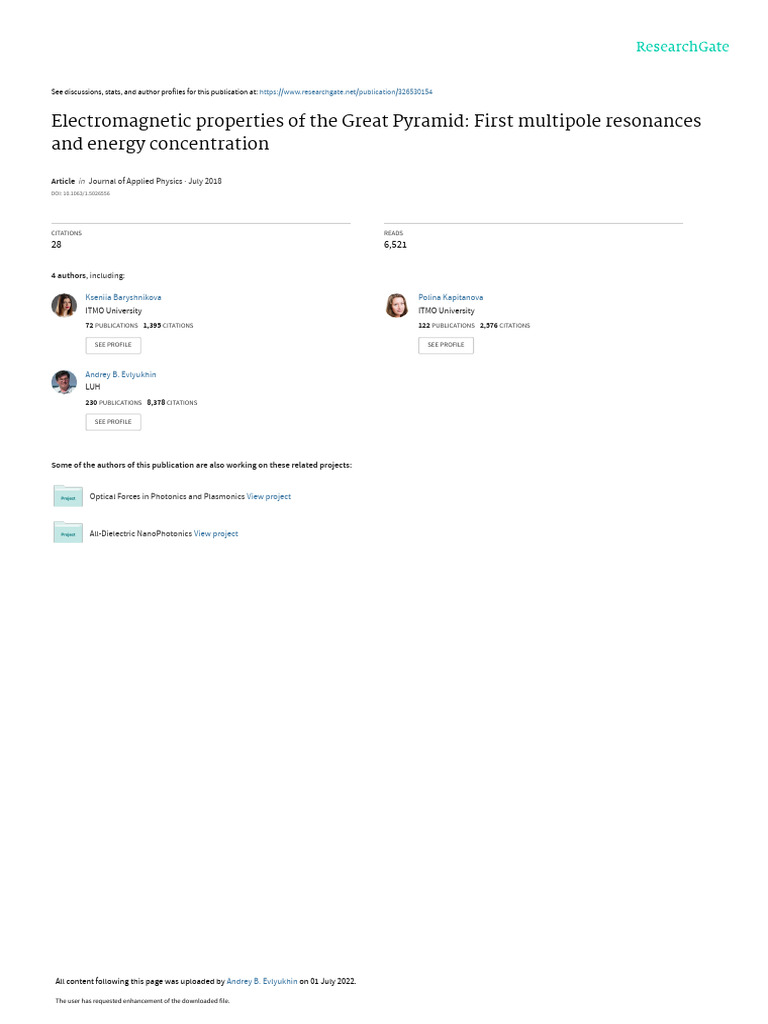Click the citations count 28
The height and width of the screenshot is (1024, 768).
57,244
